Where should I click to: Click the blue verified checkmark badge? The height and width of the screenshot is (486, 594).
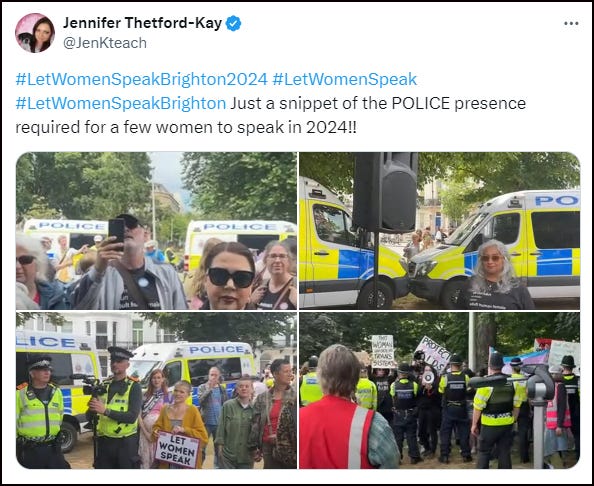click(x=233, y=23)
